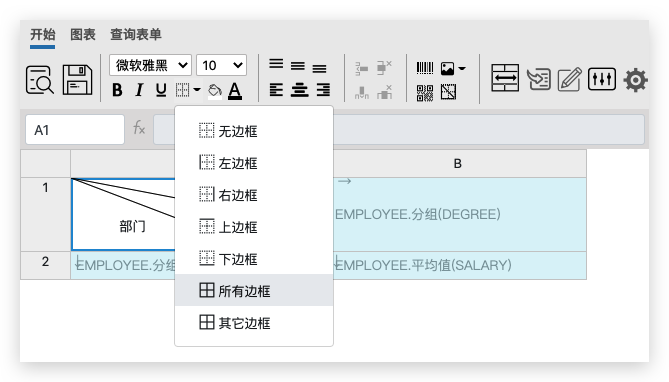This screenshot has height=382, width=669.
Task: Click the import script icon
Action: click(538, 79)
